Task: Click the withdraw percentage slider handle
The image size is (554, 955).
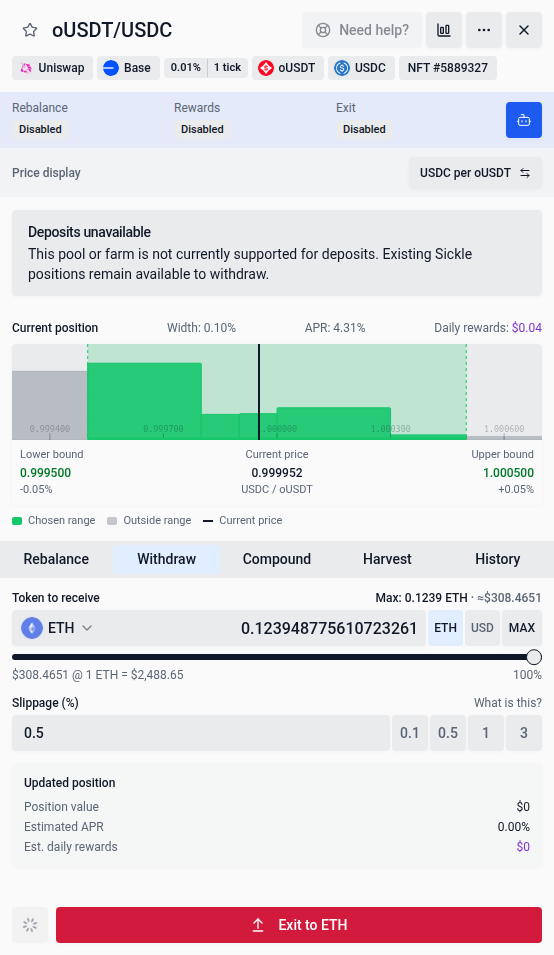Action: [x=534, y=657]
